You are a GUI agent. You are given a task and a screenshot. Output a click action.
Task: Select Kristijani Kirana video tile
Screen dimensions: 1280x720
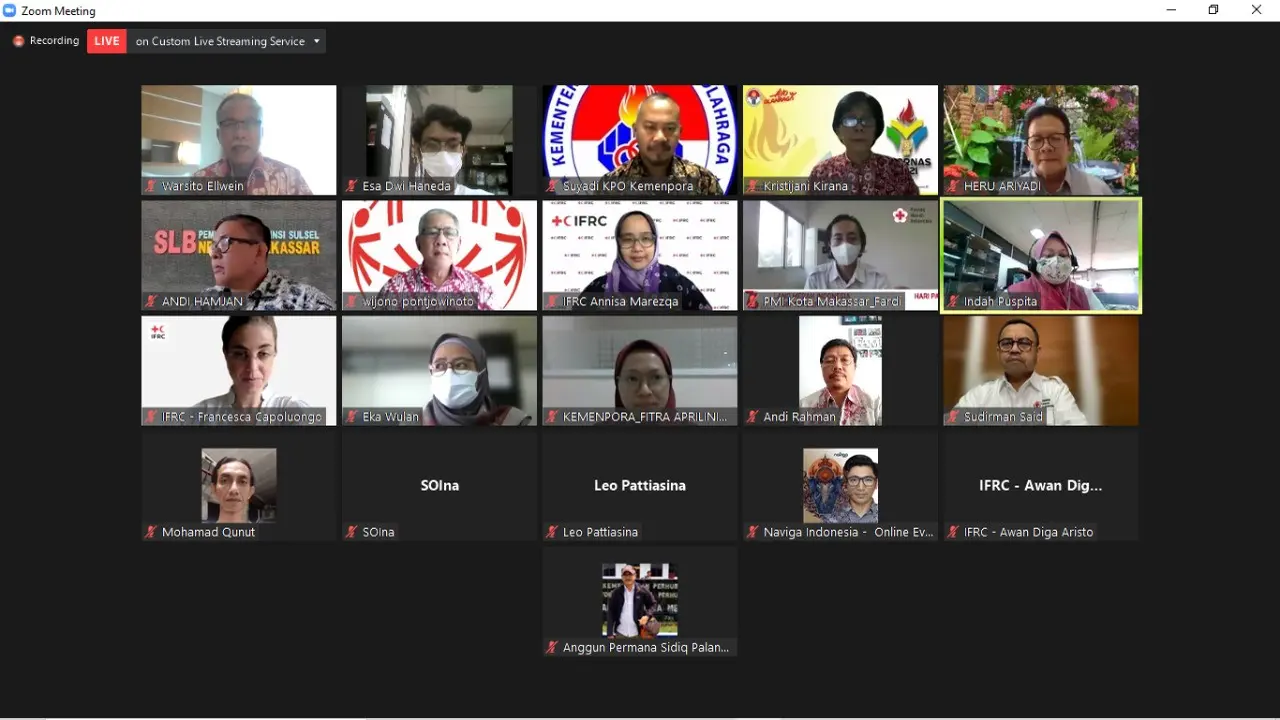click(840, 140)
